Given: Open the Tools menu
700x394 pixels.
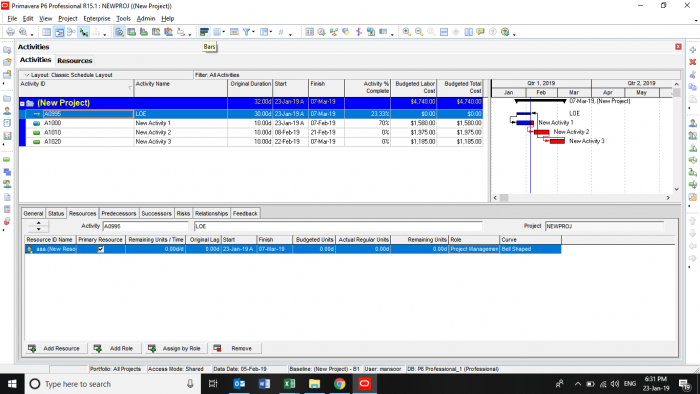Looking at the screenshot, I should tap(123, 18).
